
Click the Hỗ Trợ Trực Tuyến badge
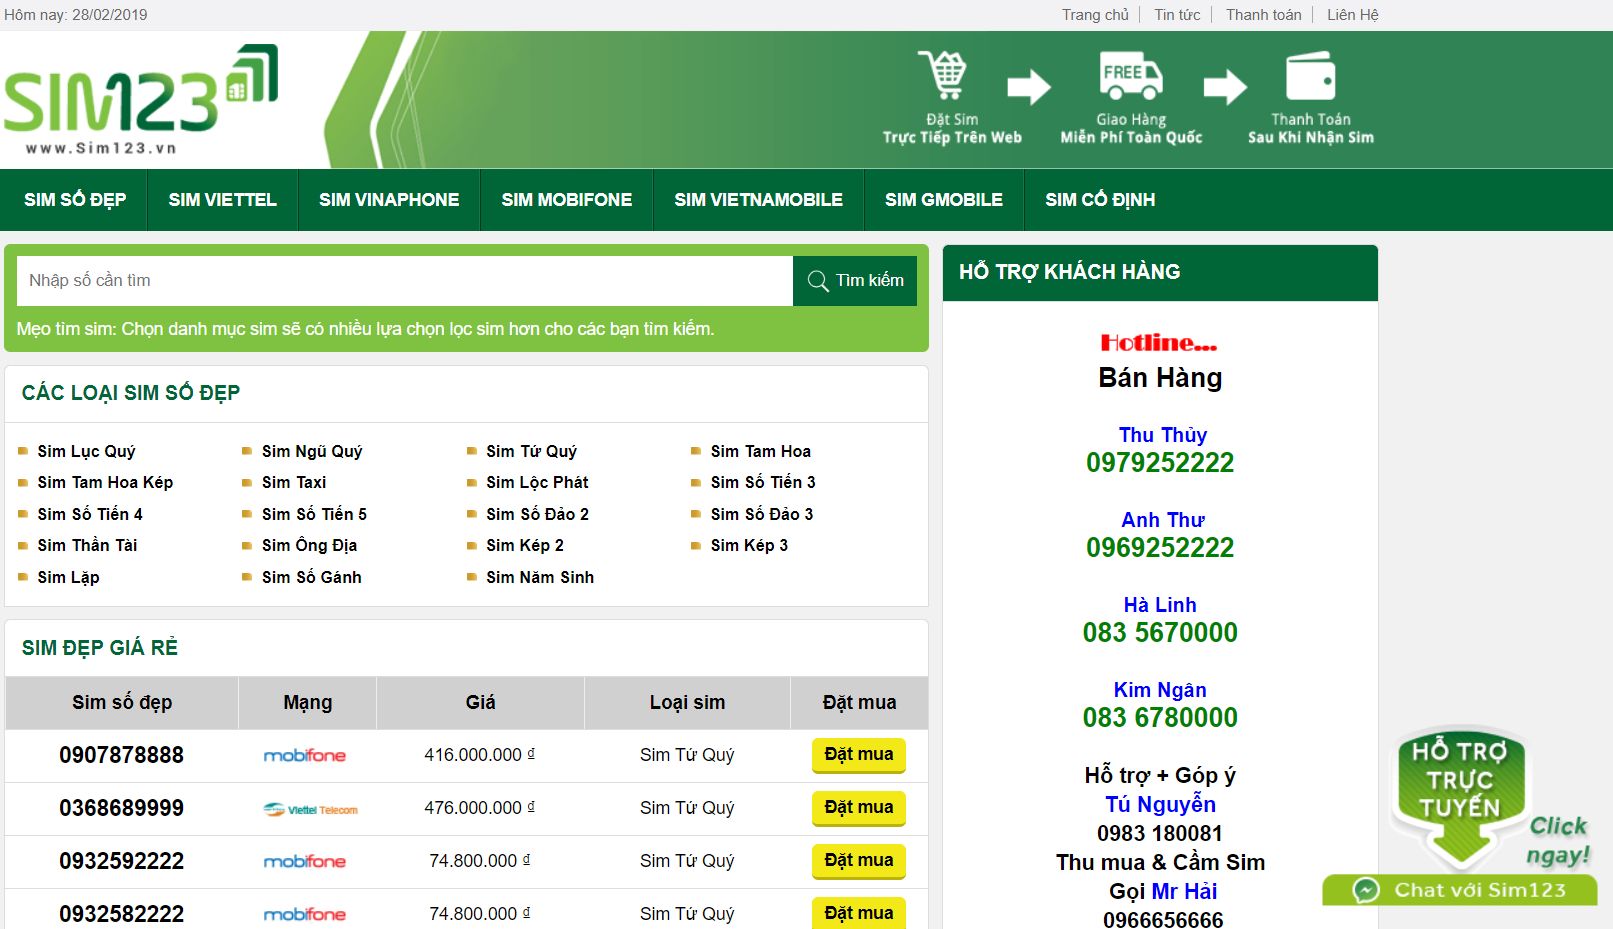point(1461,797)
